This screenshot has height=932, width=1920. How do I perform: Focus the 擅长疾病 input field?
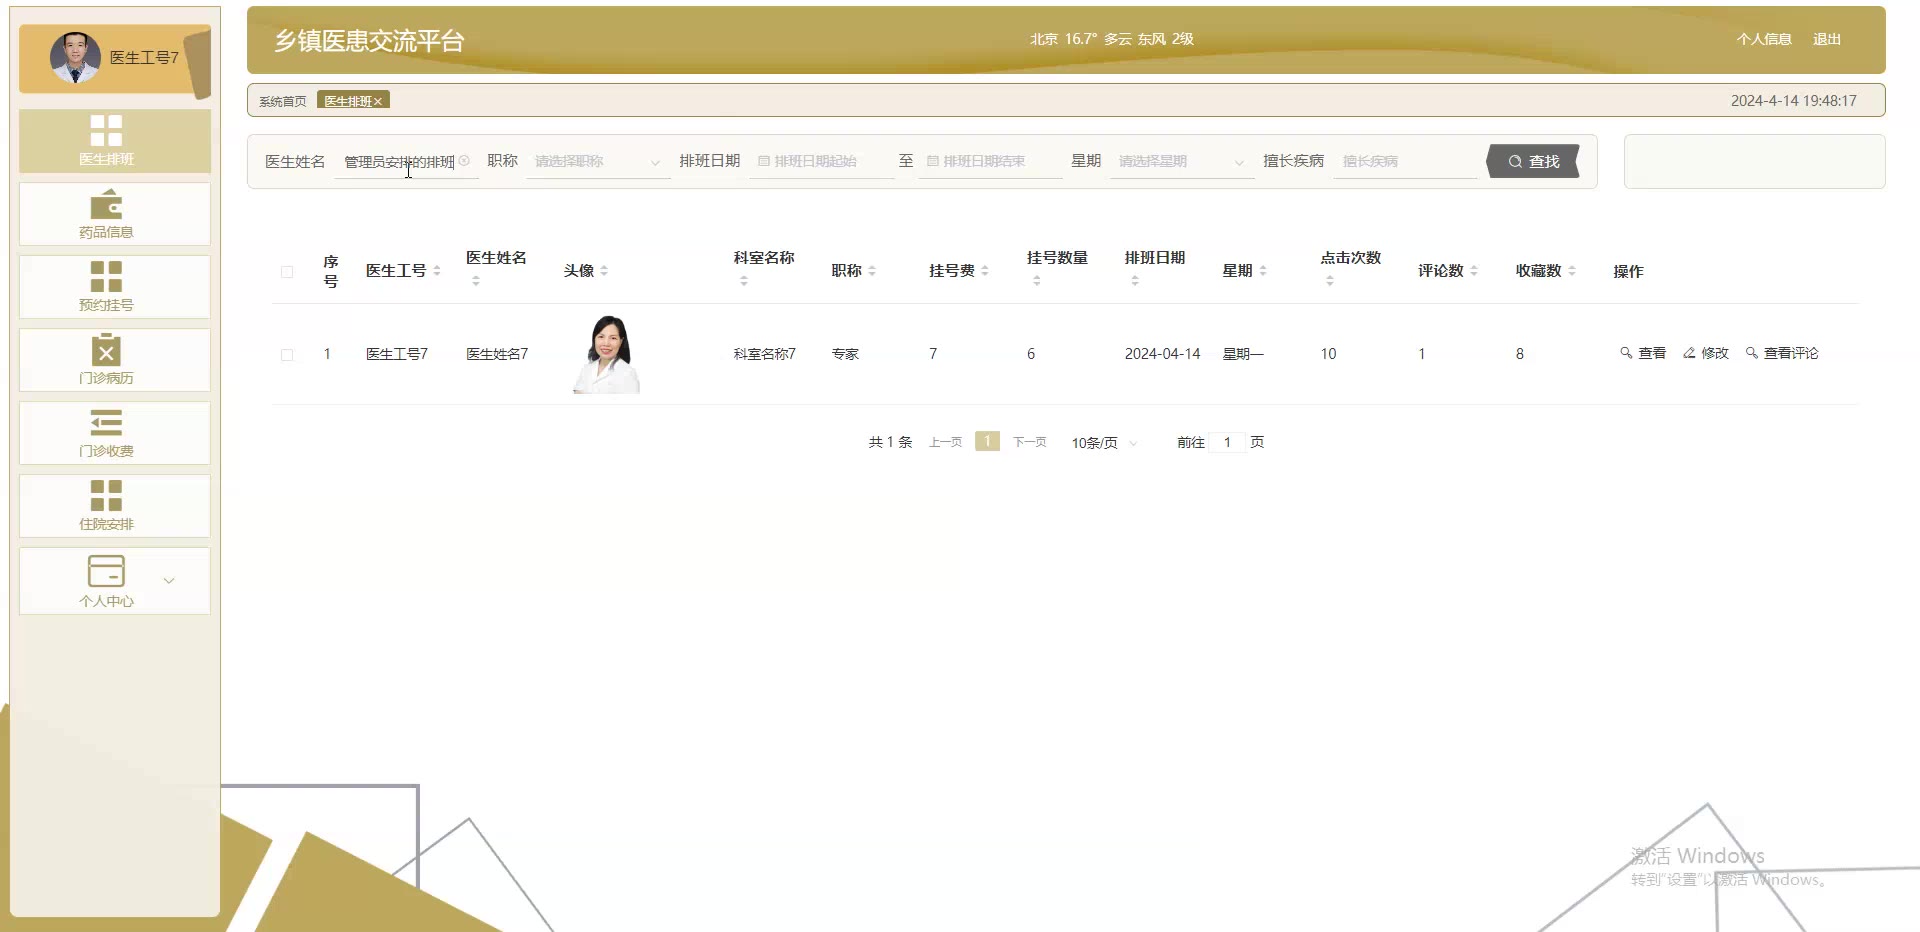[x=1405, y=161]
